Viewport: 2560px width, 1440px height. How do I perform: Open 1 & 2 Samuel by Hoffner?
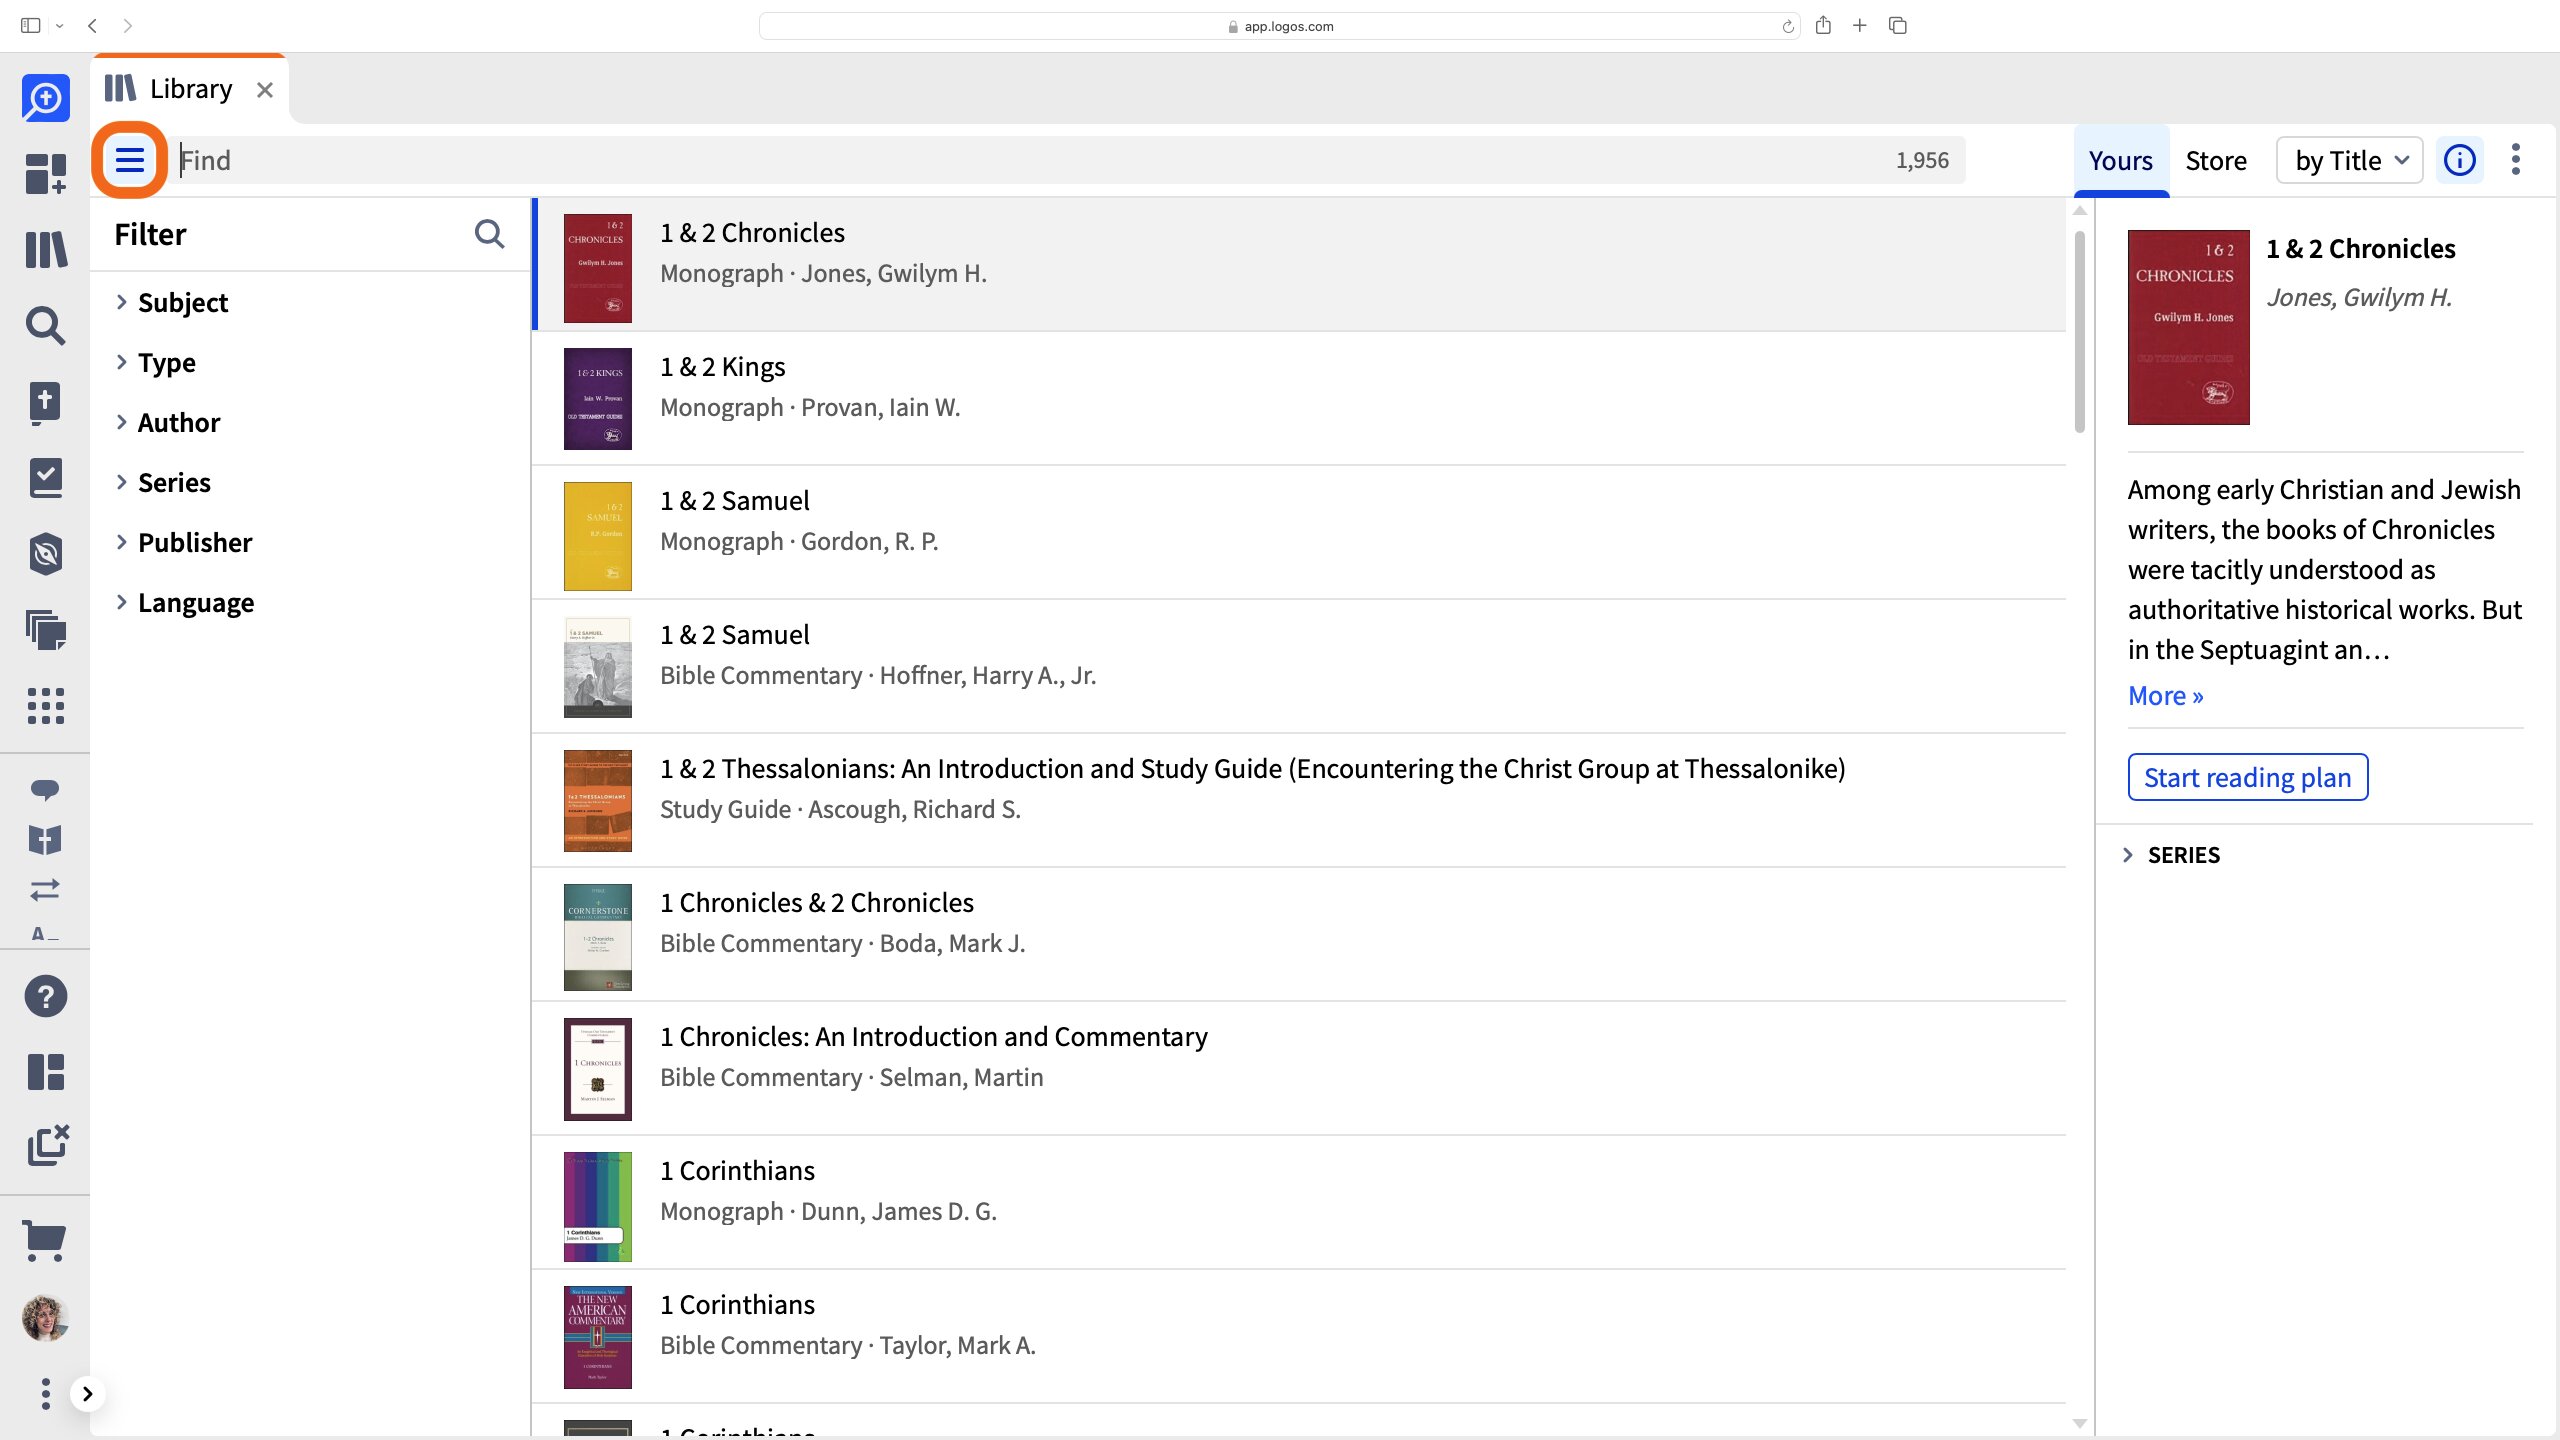[1298, 666]
